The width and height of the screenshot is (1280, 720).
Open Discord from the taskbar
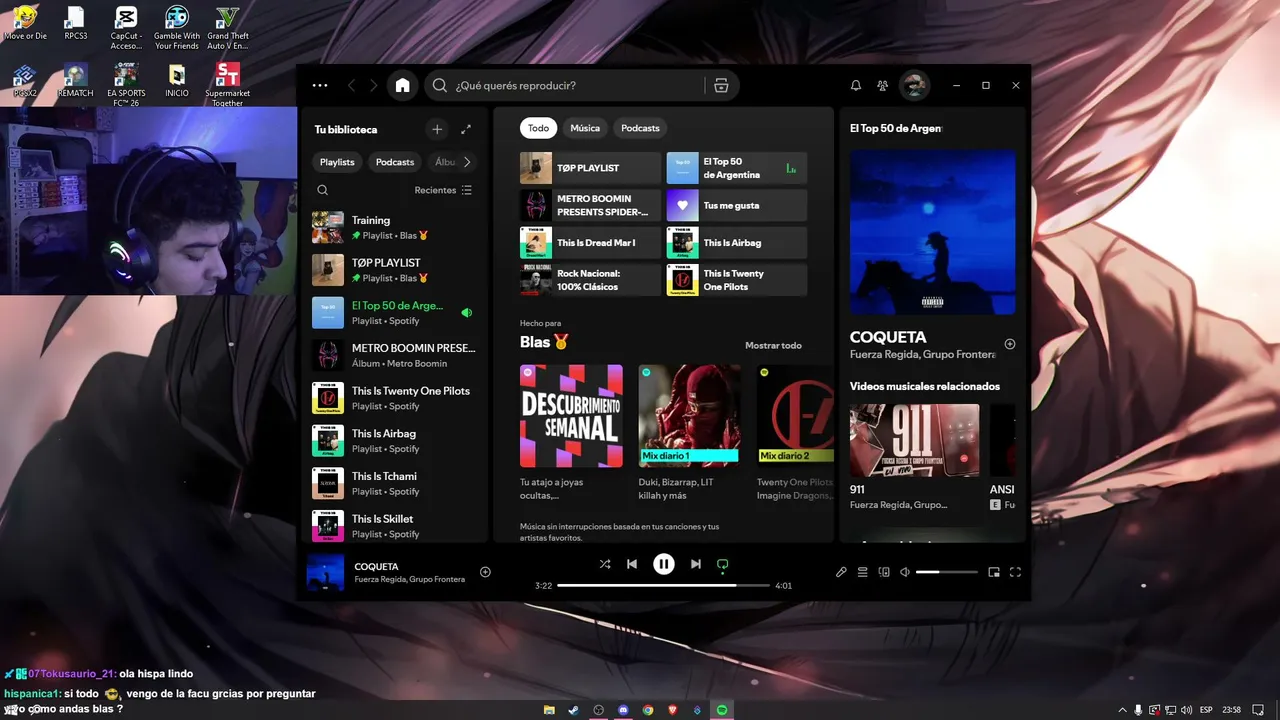623,710
